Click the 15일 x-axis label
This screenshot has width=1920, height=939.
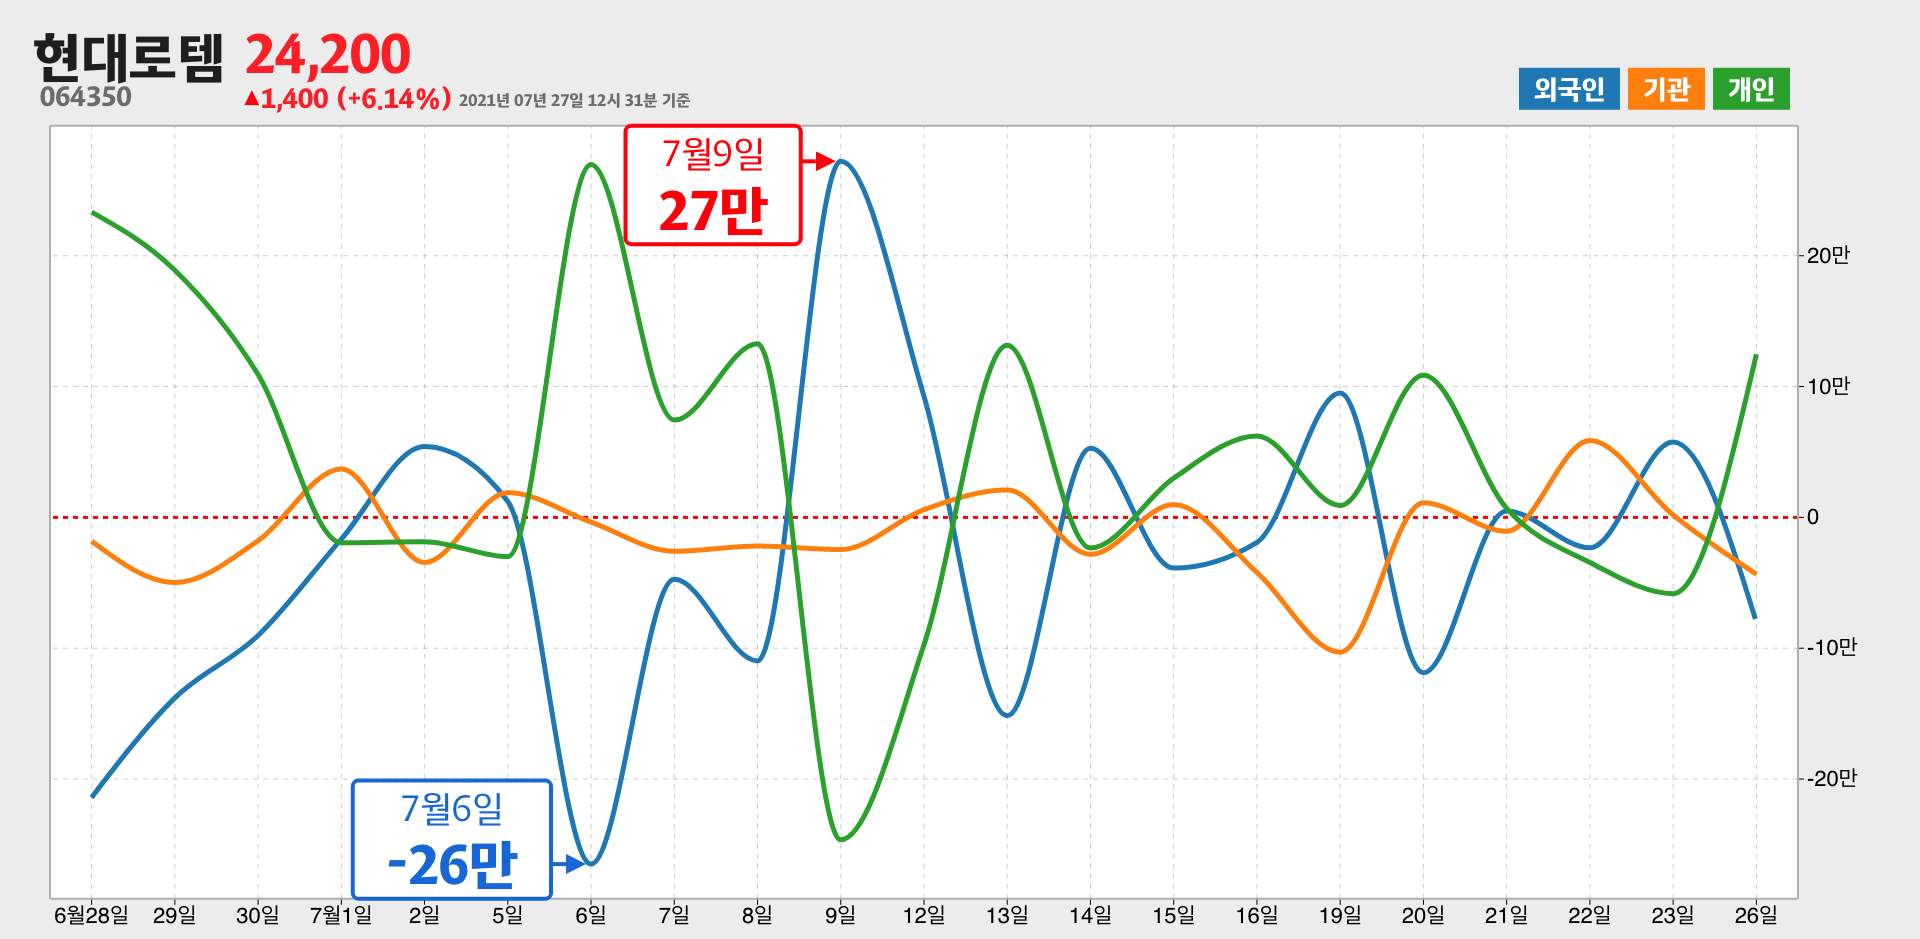pyautogui.click(x=1173, y=915)
